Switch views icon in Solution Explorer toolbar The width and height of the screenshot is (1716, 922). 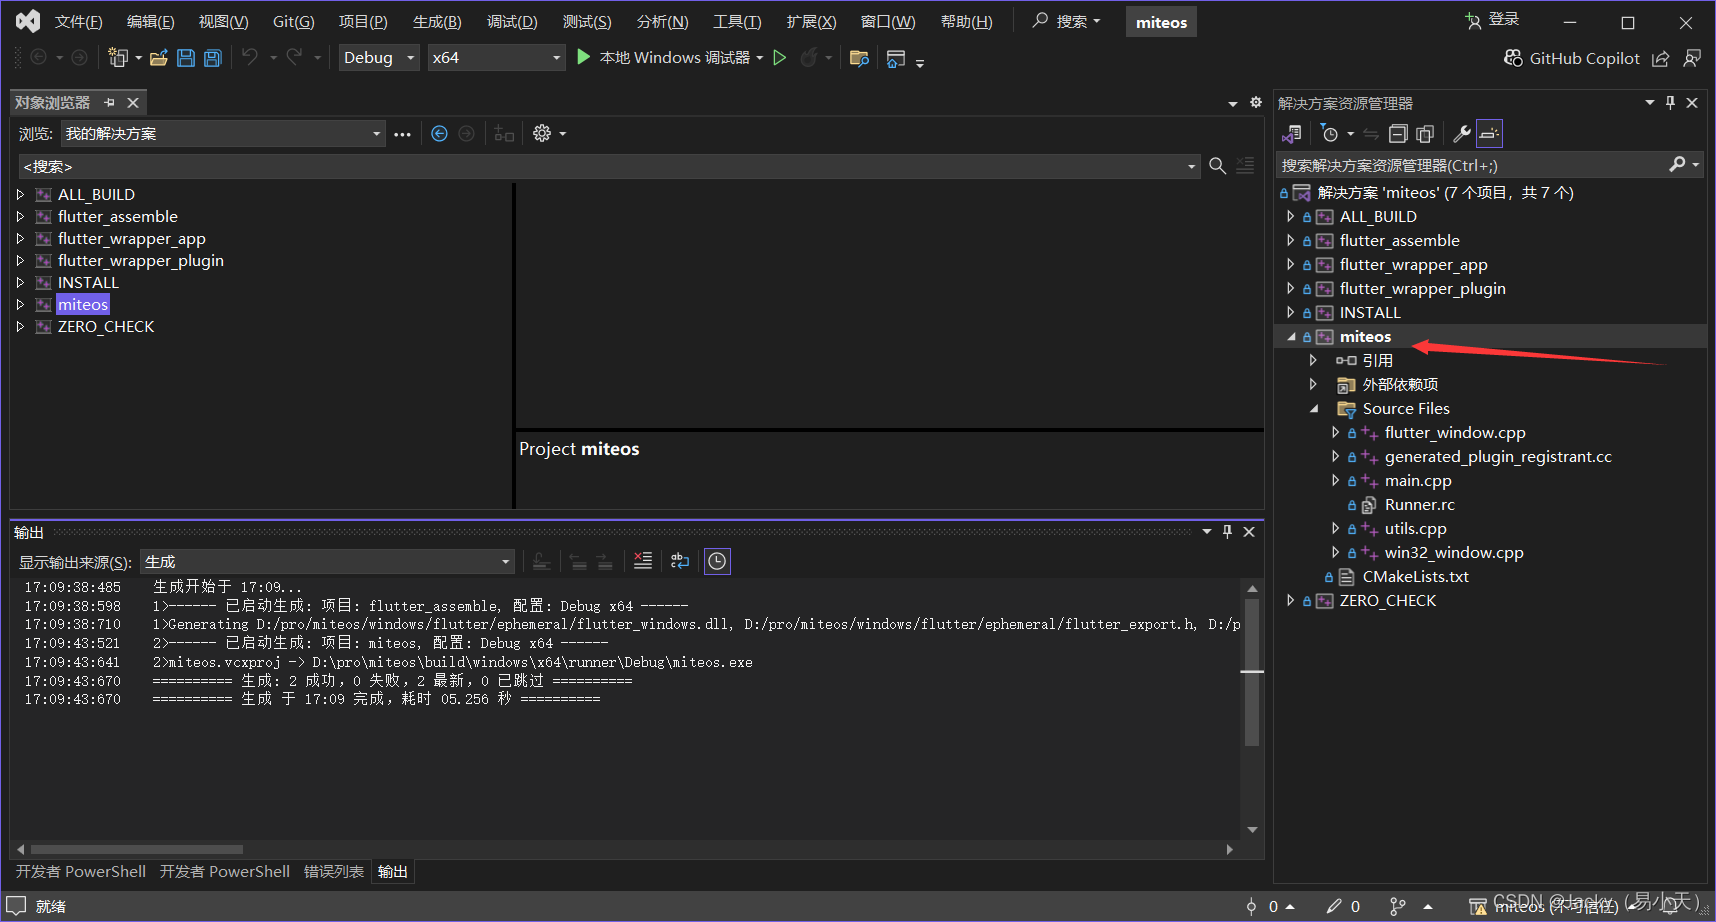1292,133
